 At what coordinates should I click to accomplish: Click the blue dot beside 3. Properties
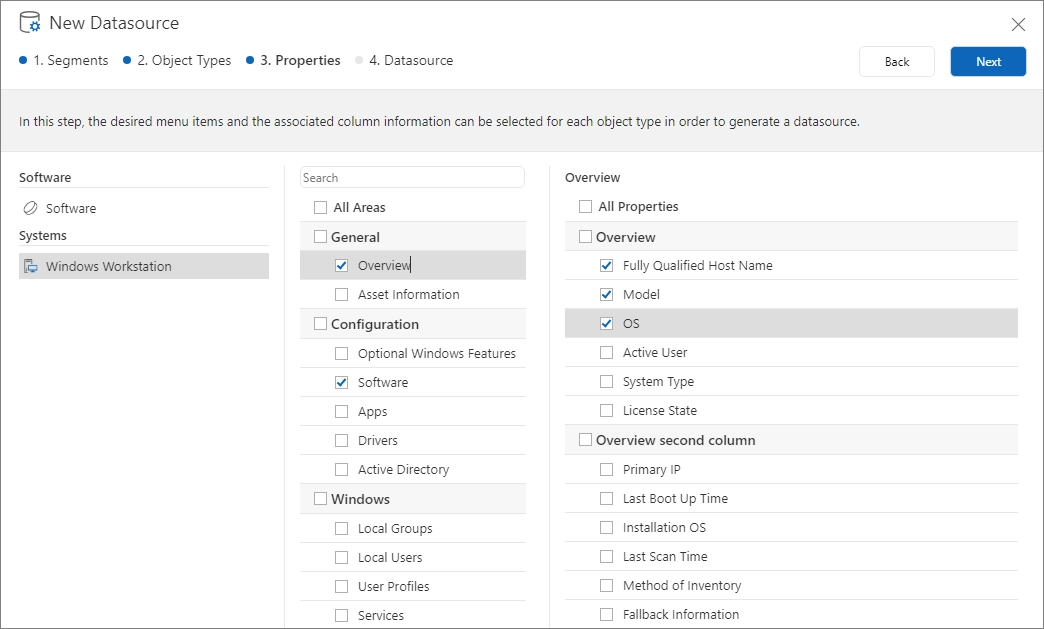[x=249, y=60]
